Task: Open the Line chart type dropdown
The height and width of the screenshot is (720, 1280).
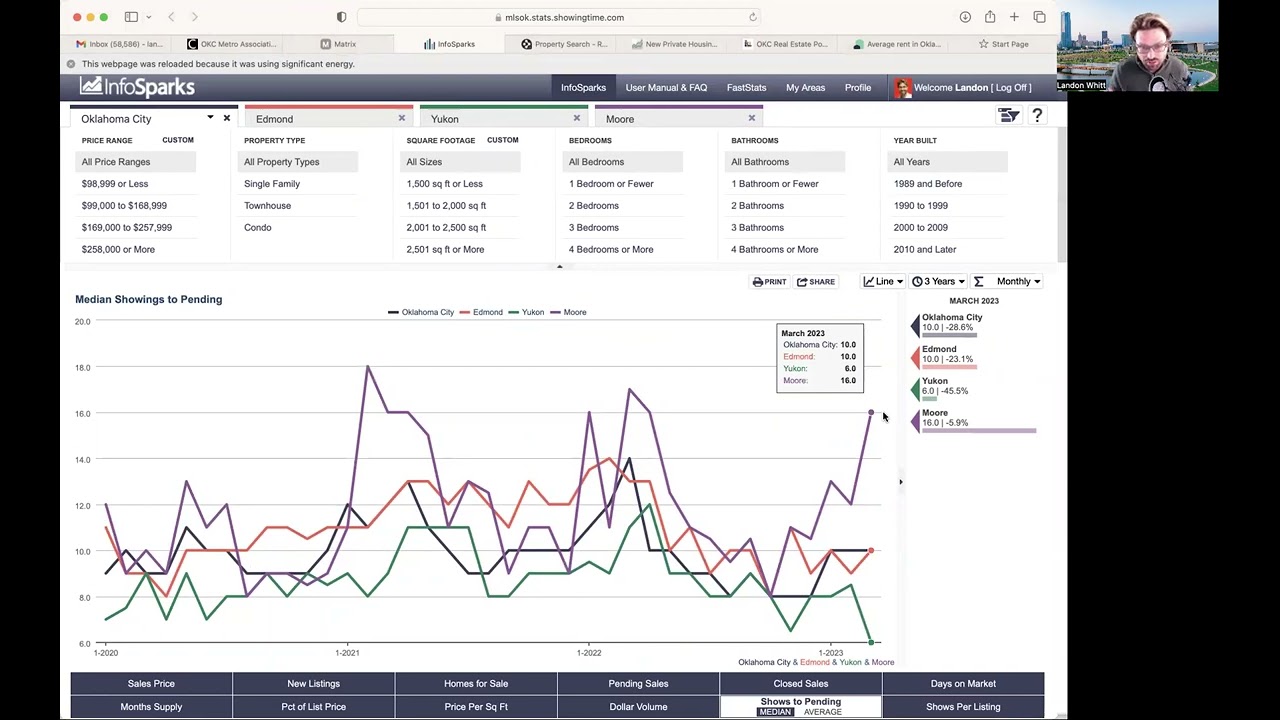Action: (x=883, y=282)
